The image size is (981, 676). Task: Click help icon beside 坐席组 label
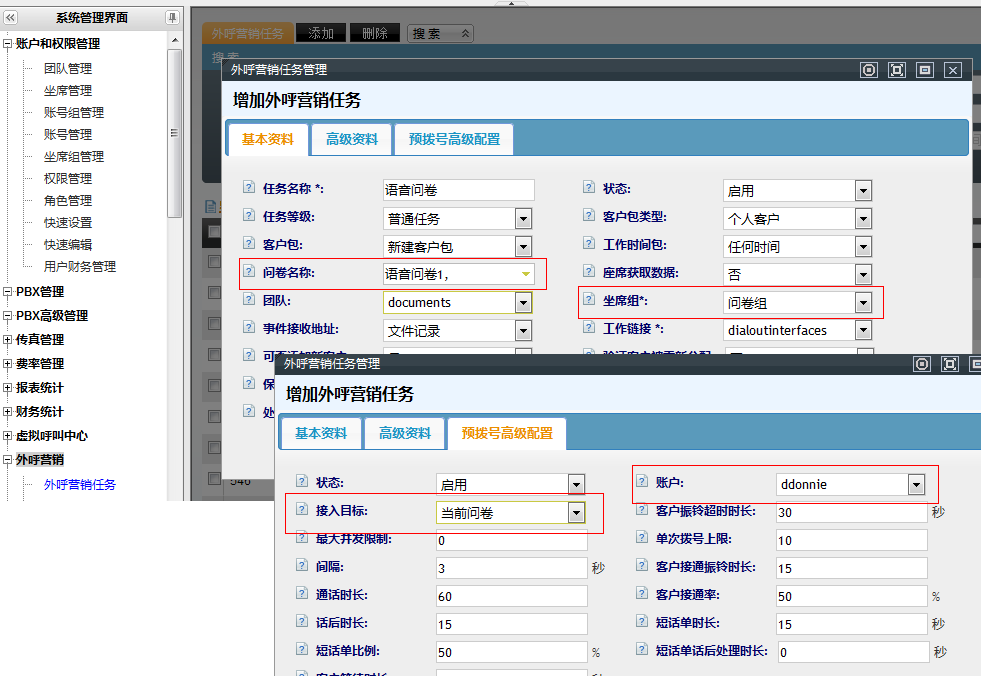pos(589,301)
